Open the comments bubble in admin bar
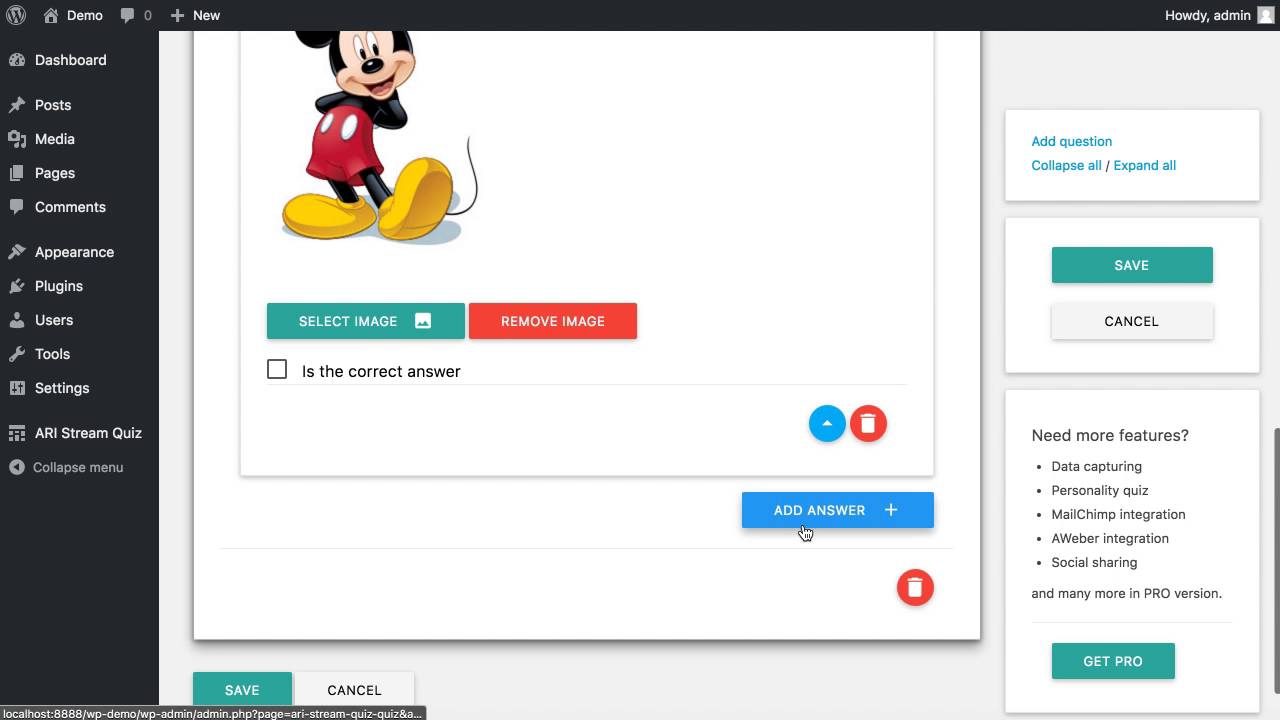 coord(128,16)
